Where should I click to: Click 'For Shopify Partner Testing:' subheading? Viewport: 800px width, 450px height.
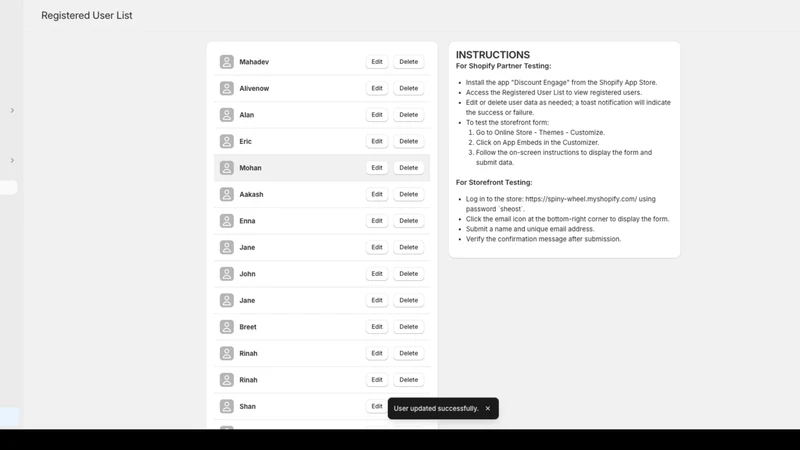click(504, 66)
